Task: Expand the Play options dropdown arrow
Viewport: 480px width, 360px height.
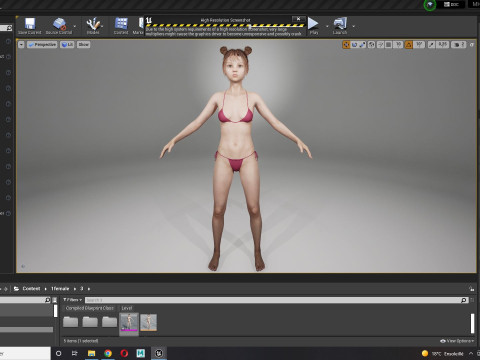Action: tap(327, 26)
